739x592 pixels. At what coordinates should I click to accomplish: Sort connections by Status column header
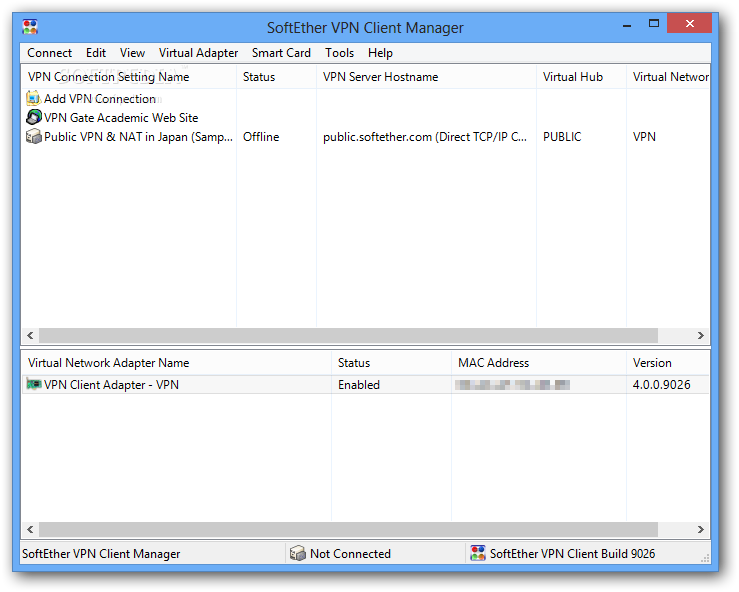point(276,76)
